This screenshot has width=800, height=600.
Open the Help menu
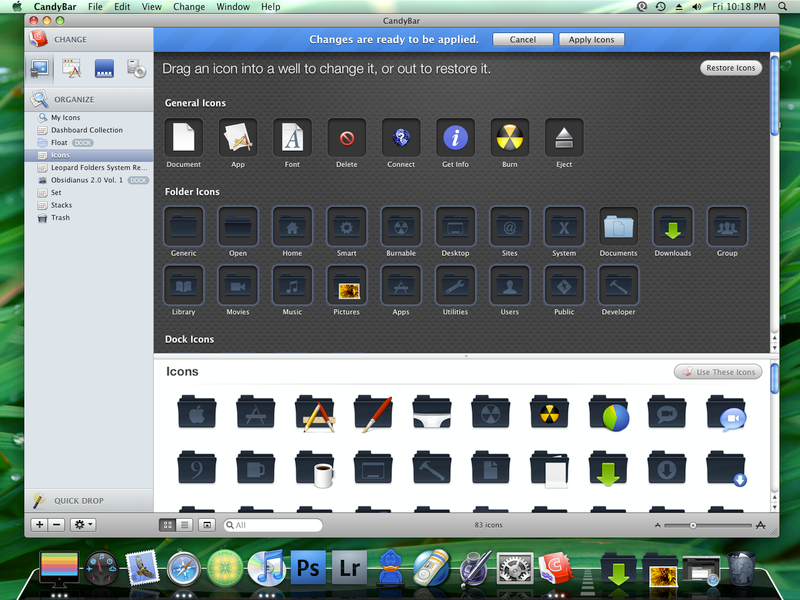tap(270, 7)
